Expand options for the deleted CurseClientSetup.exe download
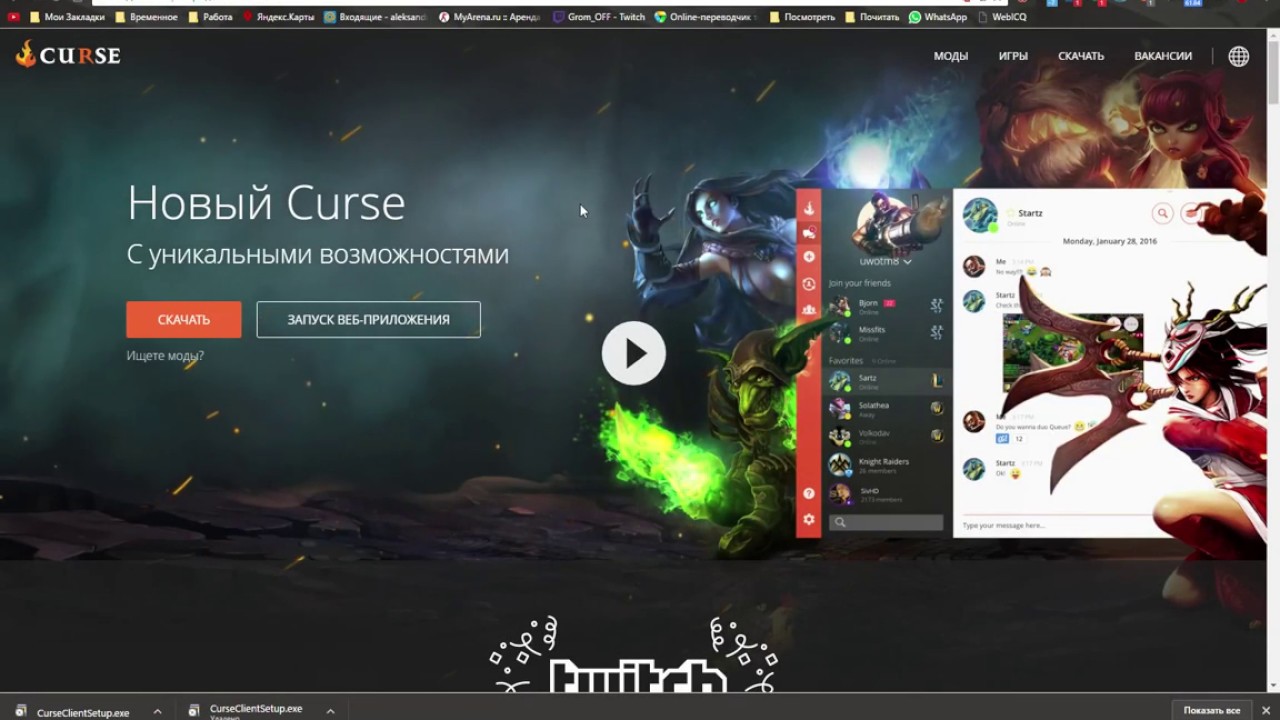Screen dimensions: 1280x720 point(330,712)
